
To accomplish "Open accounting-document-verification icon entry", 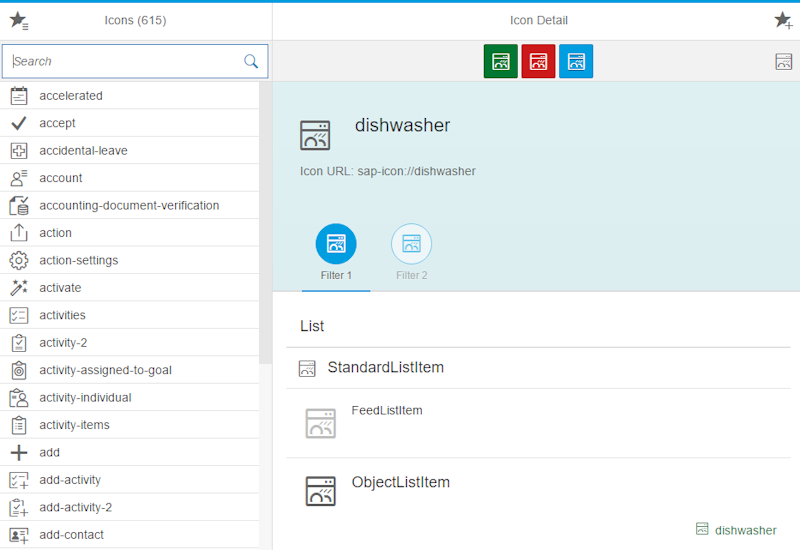I will [130, 206].
